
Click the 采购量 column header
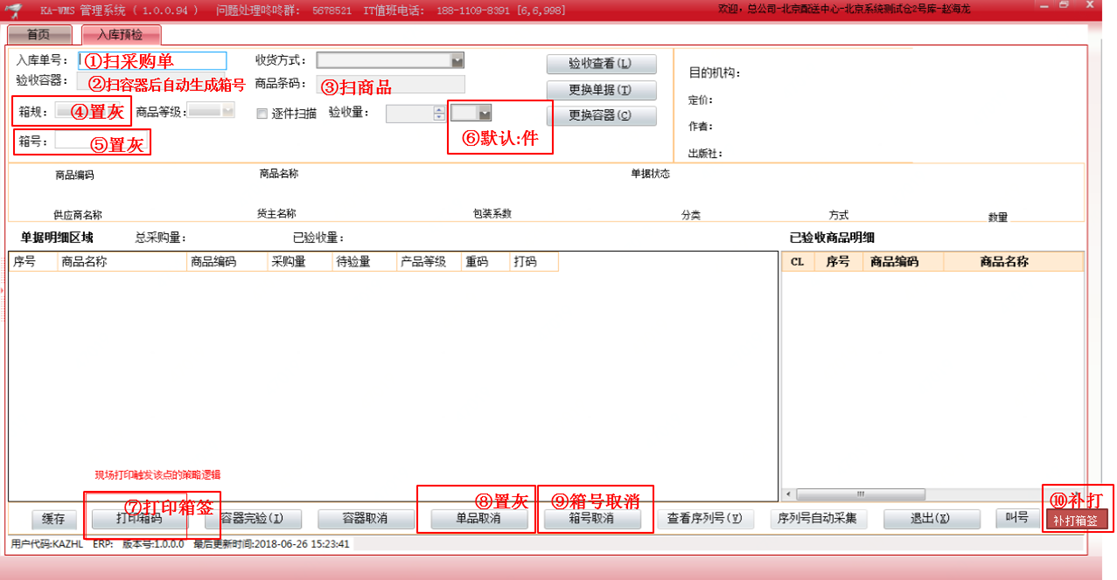pyautogui.click(x=299, y=261)
